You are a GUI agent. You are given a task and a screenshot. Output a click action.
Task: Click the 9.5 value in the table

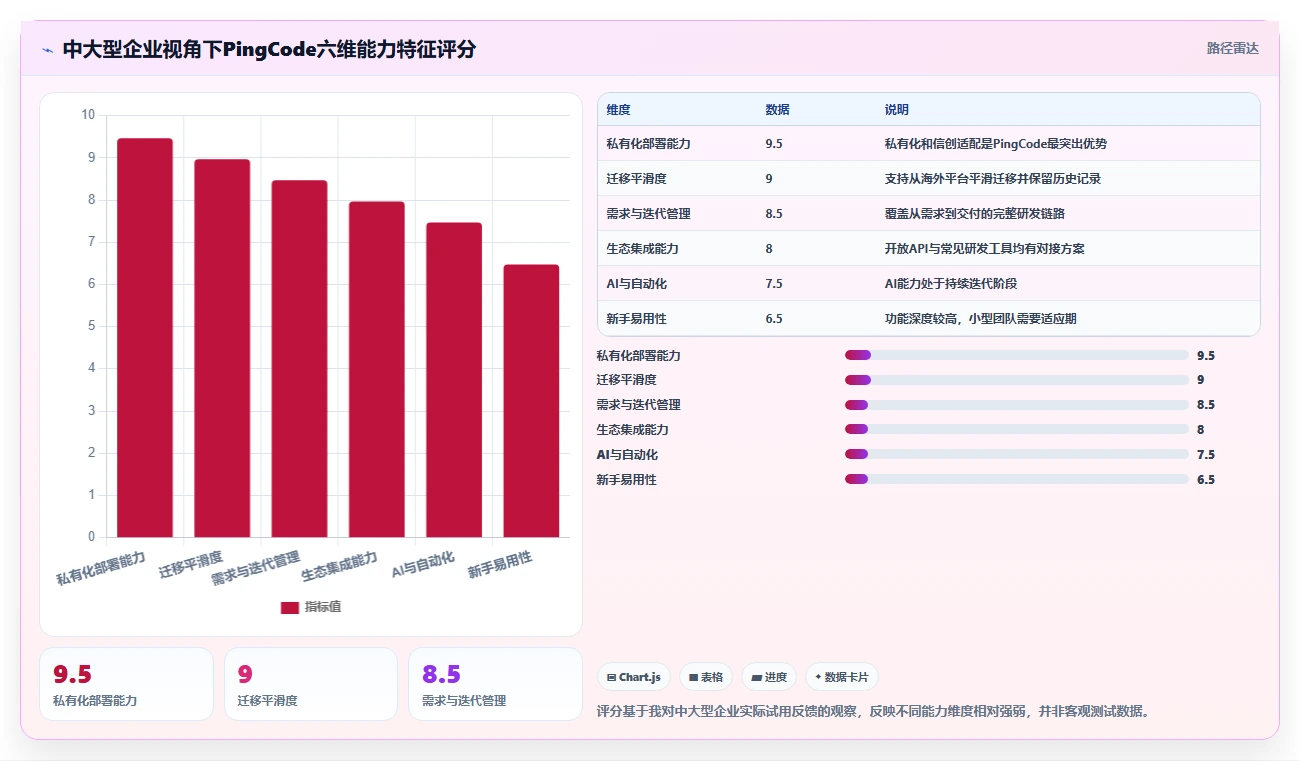774,144
